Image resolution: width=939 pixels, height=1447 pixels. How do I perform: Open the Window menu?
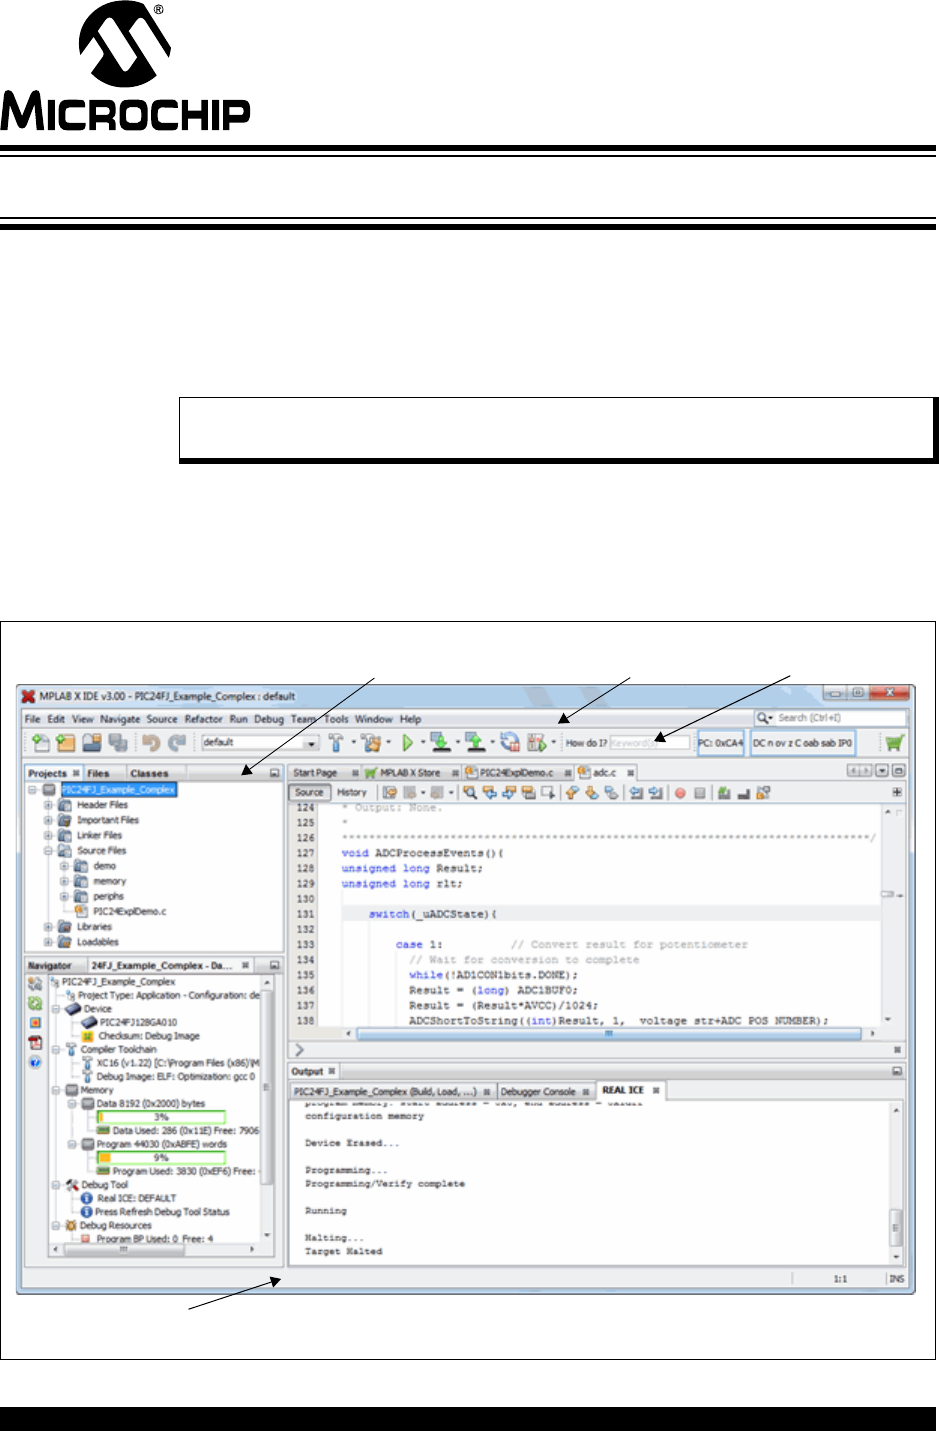[374, 719]
